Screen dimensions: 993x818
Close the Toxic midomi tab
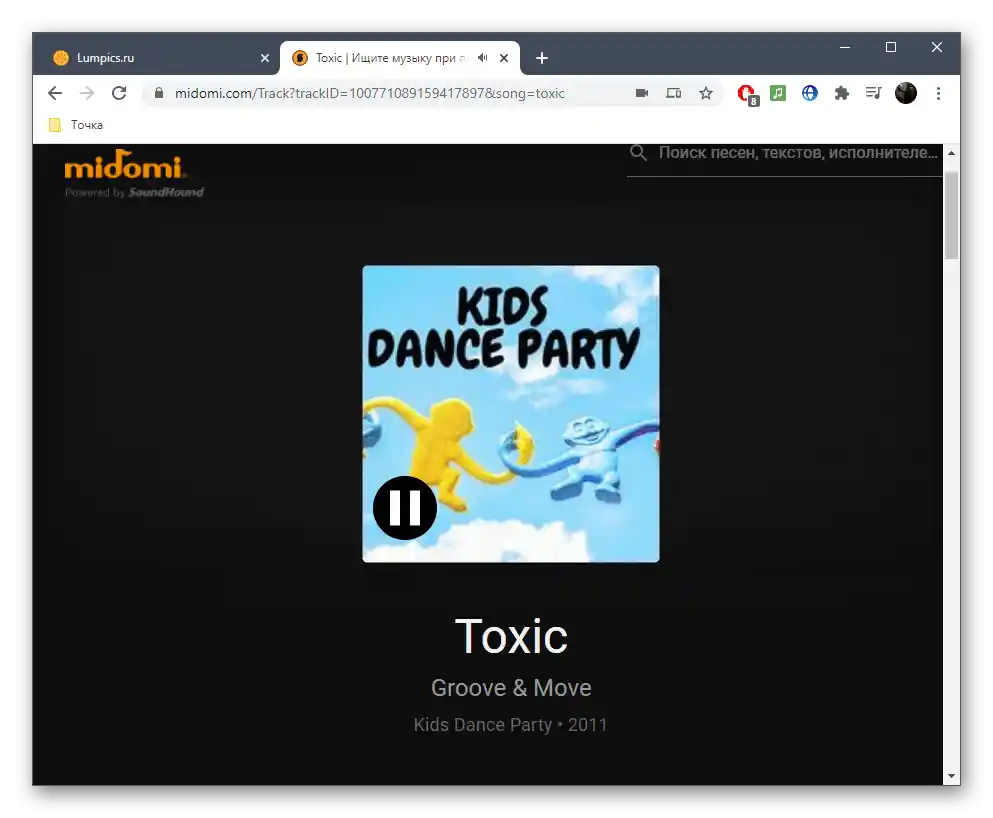point(504,58)
